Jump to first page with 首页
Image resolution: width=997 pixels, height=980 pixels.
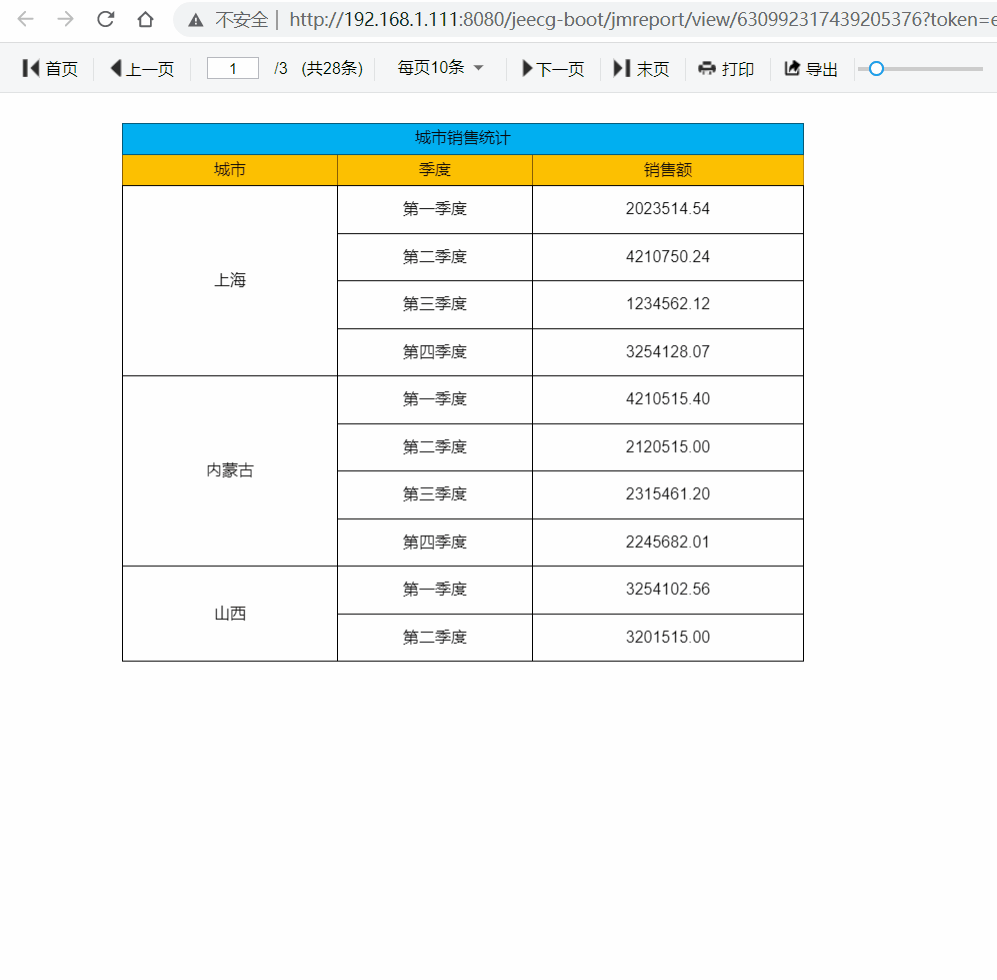pos(50,69)
